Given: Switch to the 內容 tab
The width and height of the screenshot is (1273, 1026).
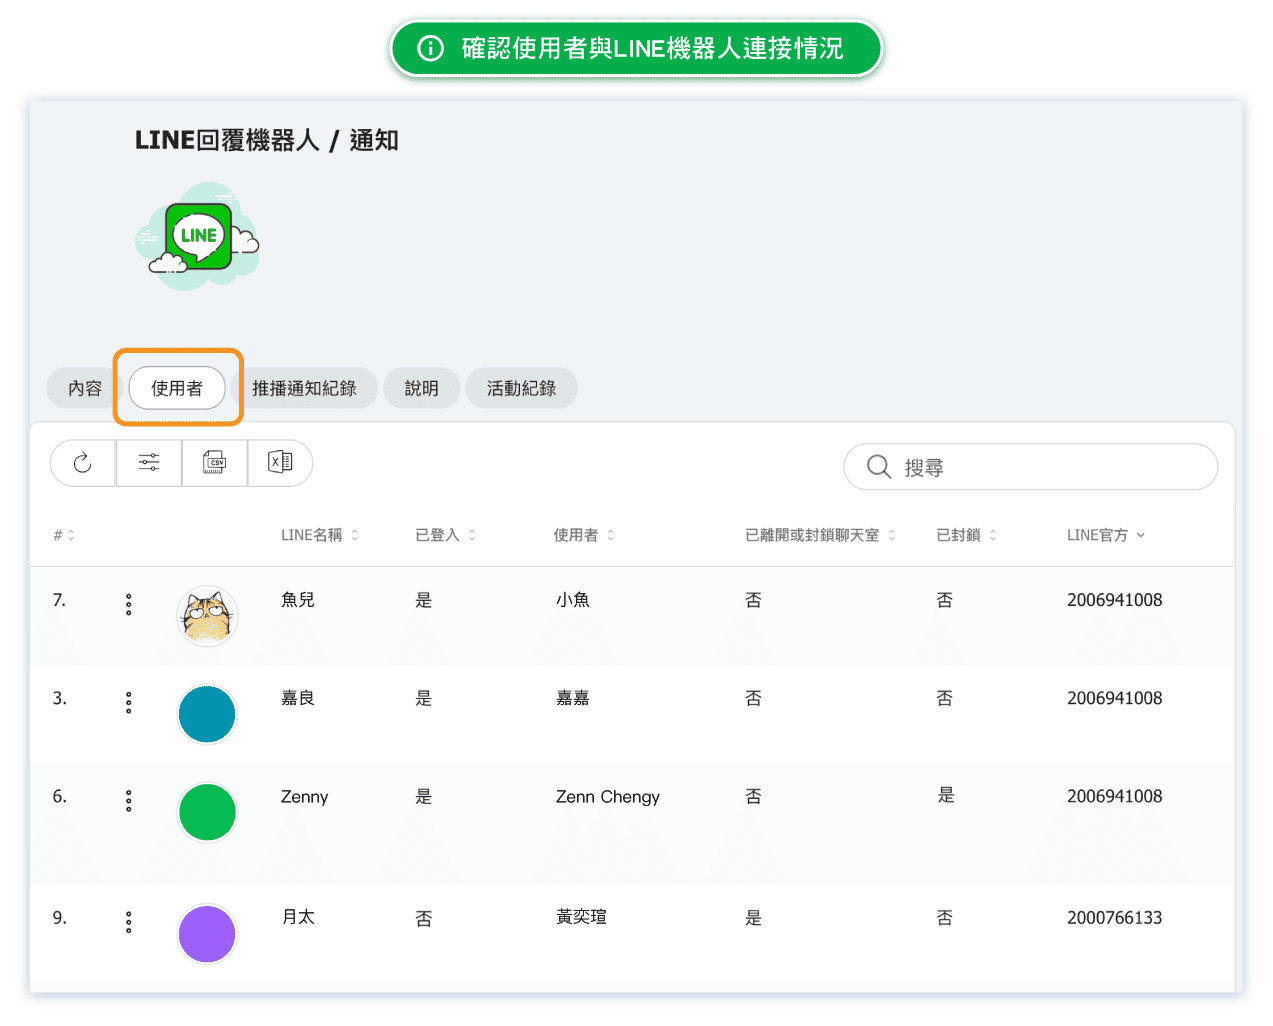Looking at the screenshot, I should coord(85,389).
